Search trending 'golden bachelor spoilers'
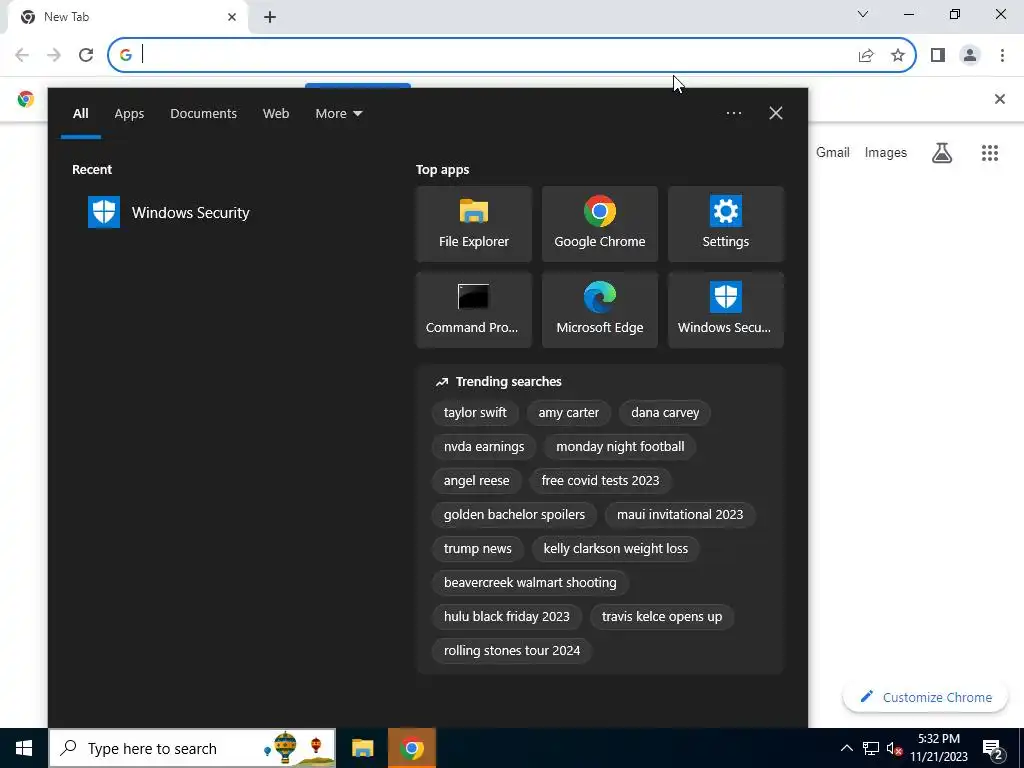Screen dimensions: 1024x768 (x=514, y=515)
